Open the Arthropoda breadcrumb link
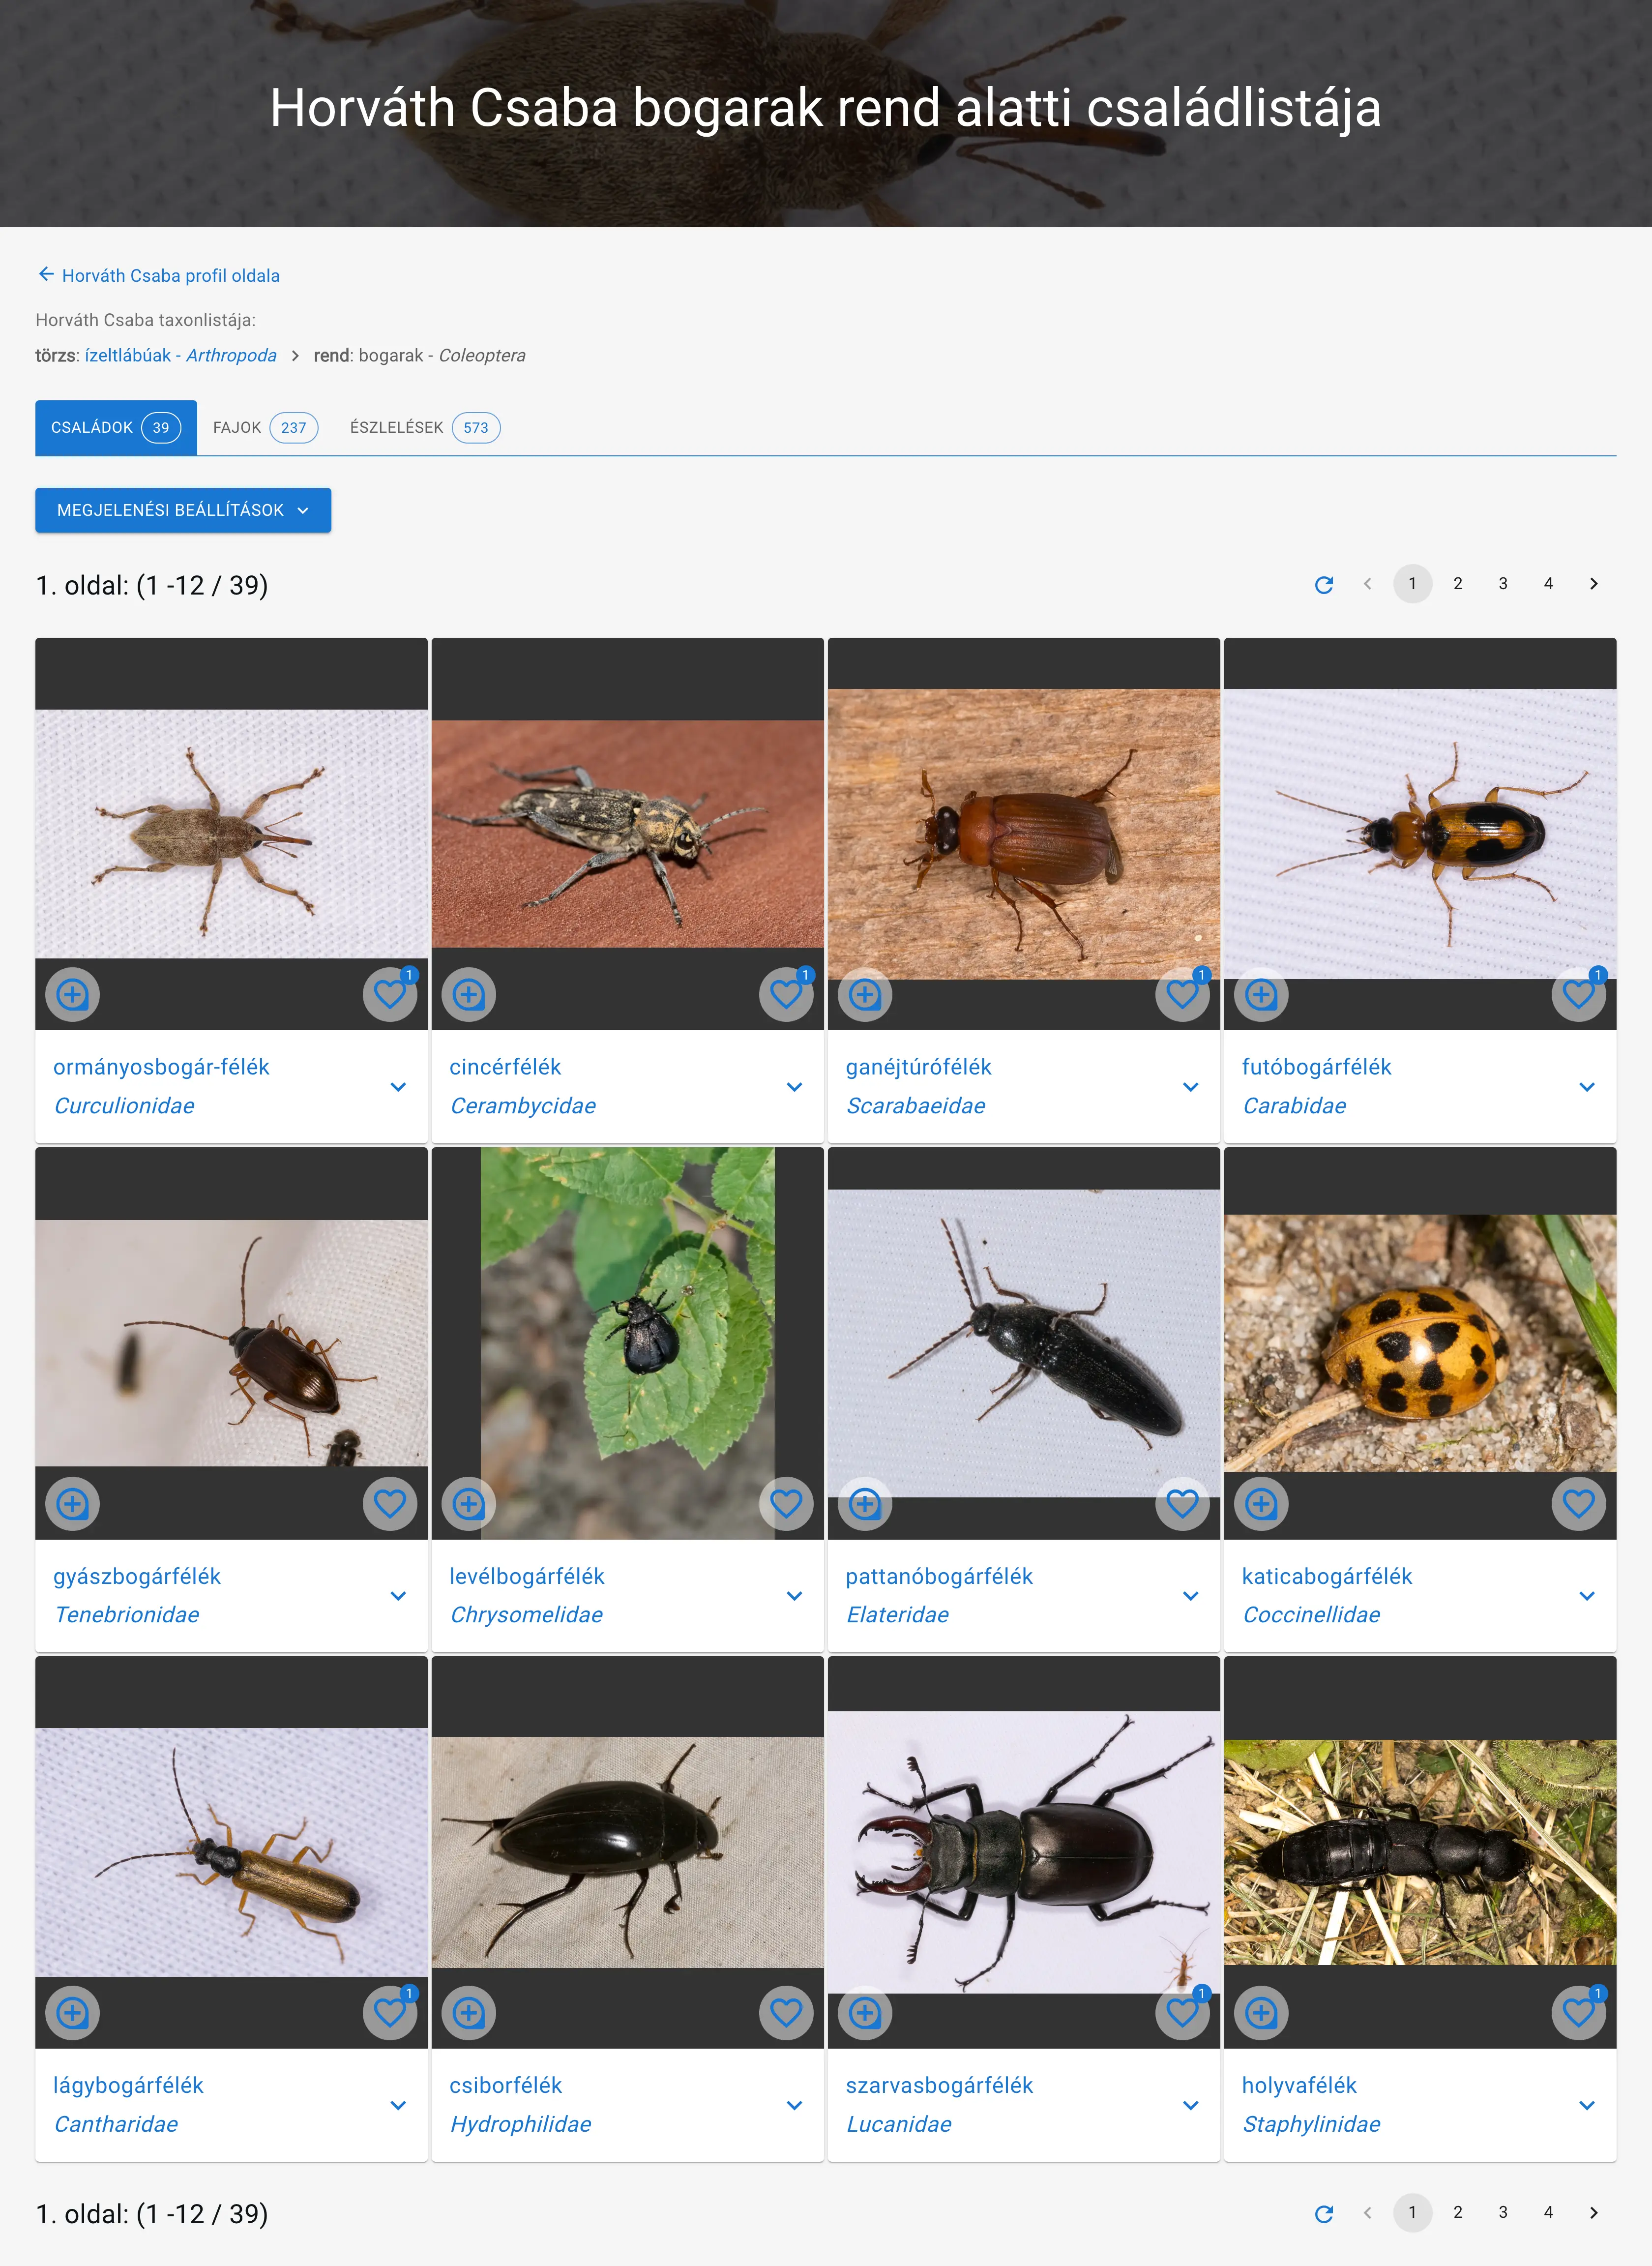Image resolution: width=1652 pixels, height=2266 pixels. pyautogui.click(x=230, y=355)
